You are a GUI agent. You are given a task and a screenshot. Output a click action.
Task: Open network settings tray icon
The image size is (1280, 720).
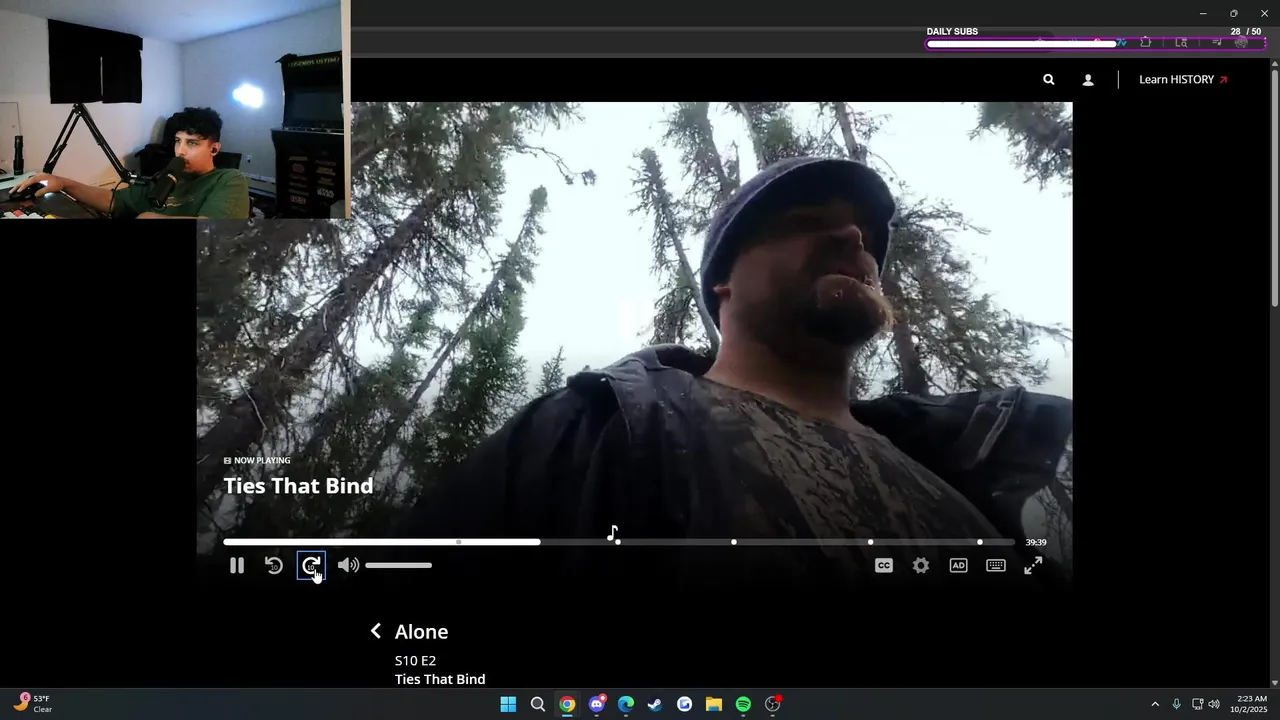1197,704
